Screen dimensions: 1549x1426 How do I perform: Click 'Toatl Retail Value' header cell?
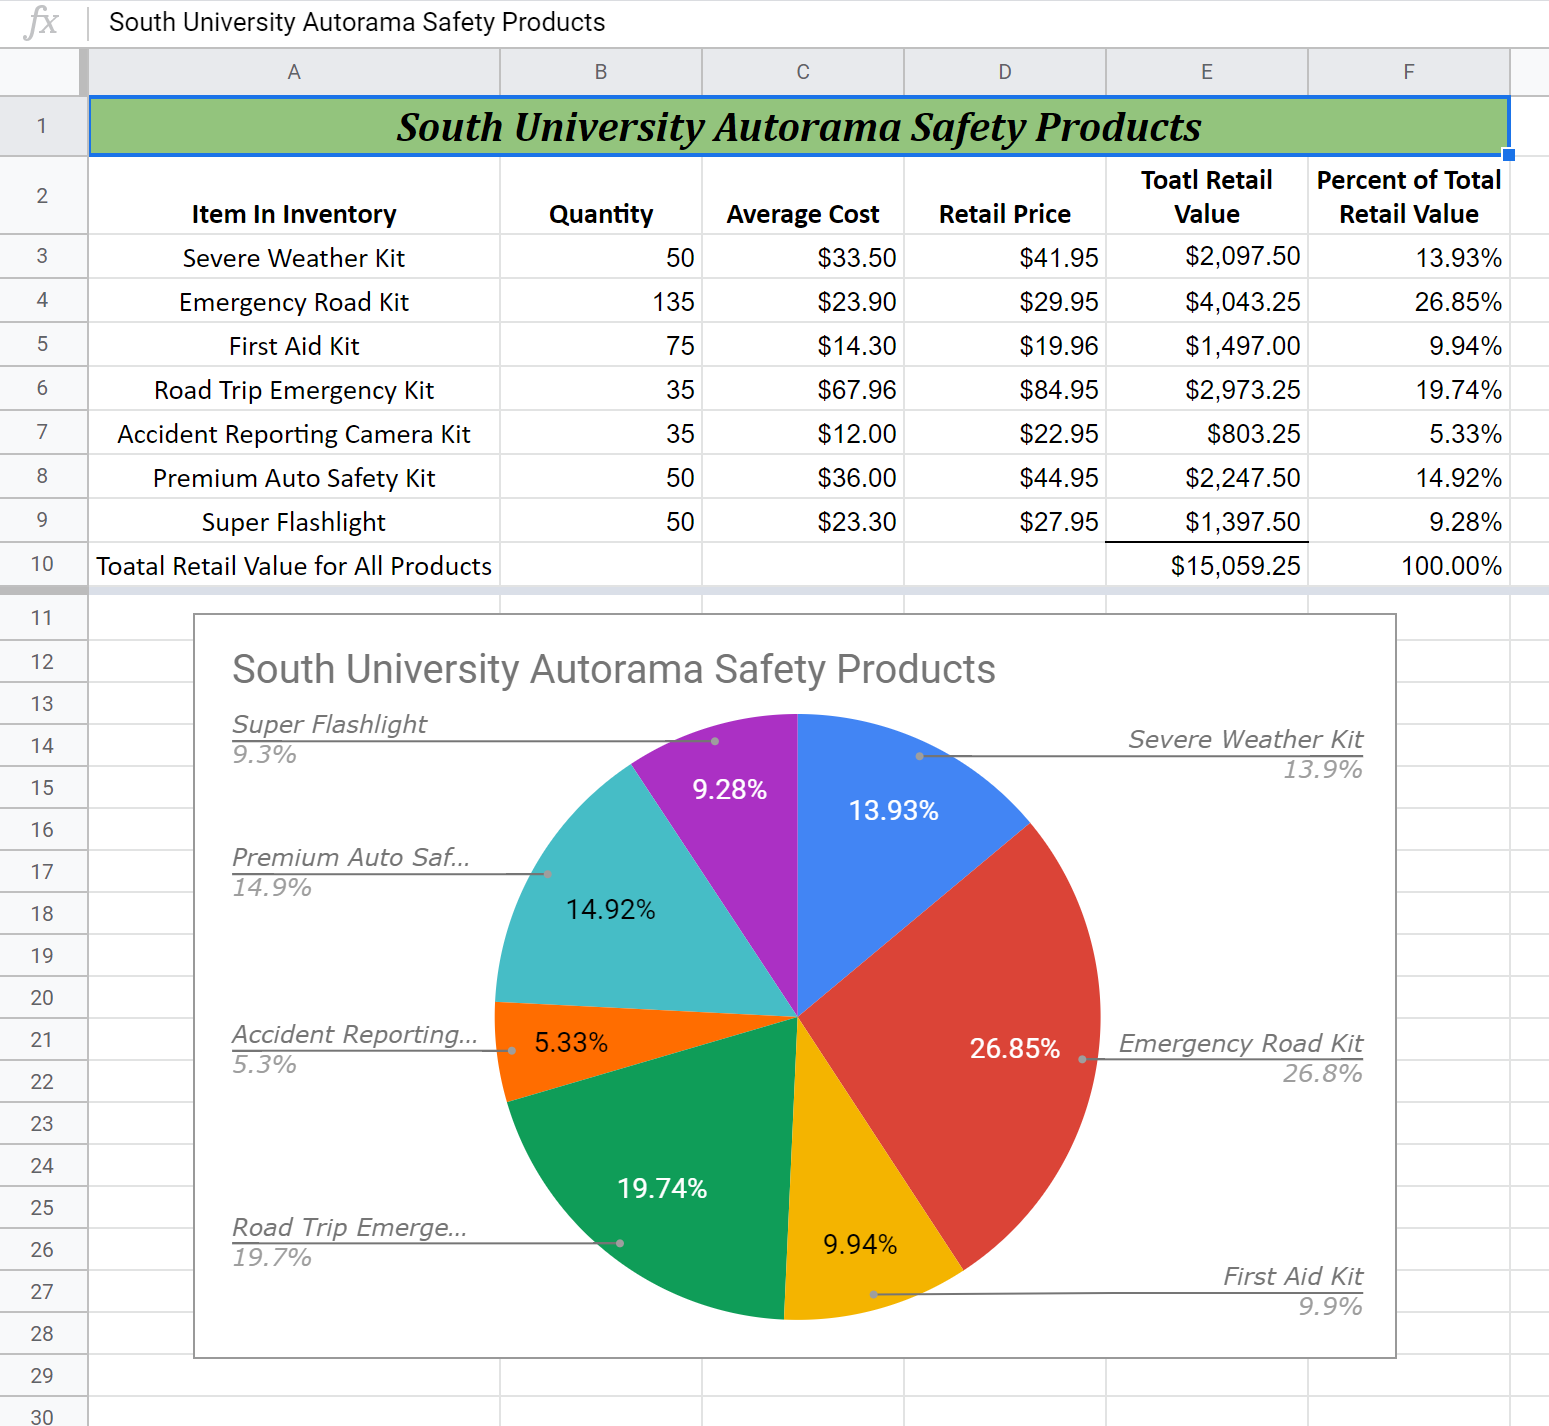[1207, 196]
